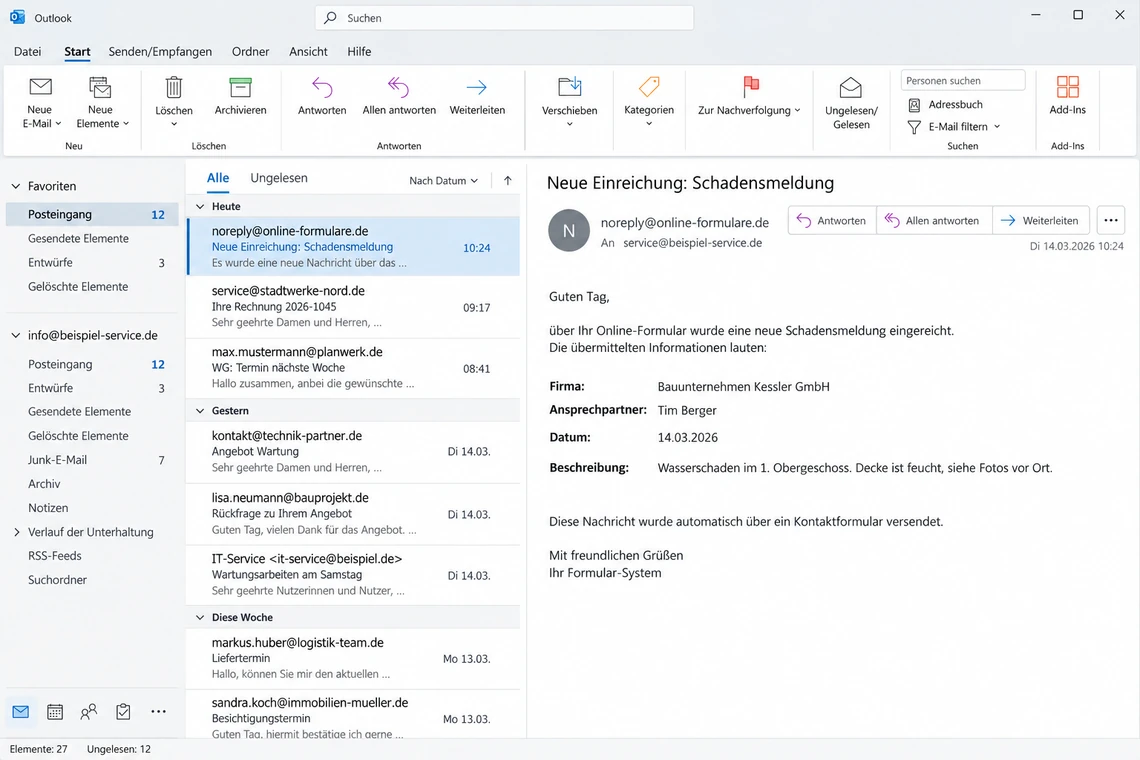The image size is (1140, 760).
Task: Expand Verlauf der Unterhaltung folder
Action: point(16,532)
